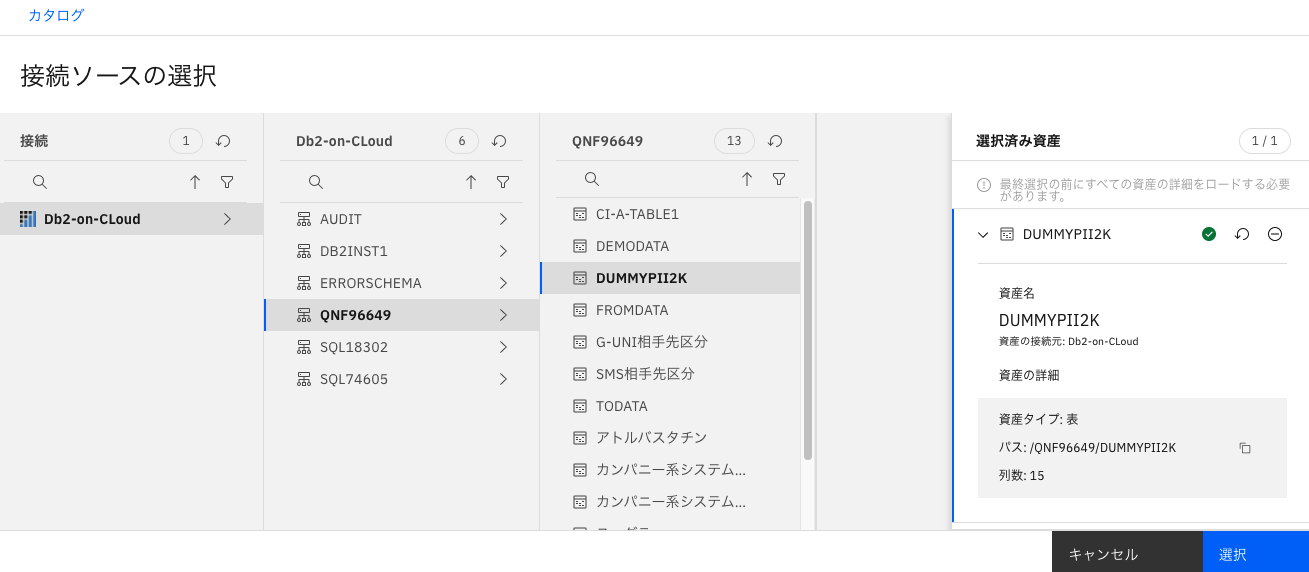Expand the SQL74605 schema chevron

click(503, 379)
